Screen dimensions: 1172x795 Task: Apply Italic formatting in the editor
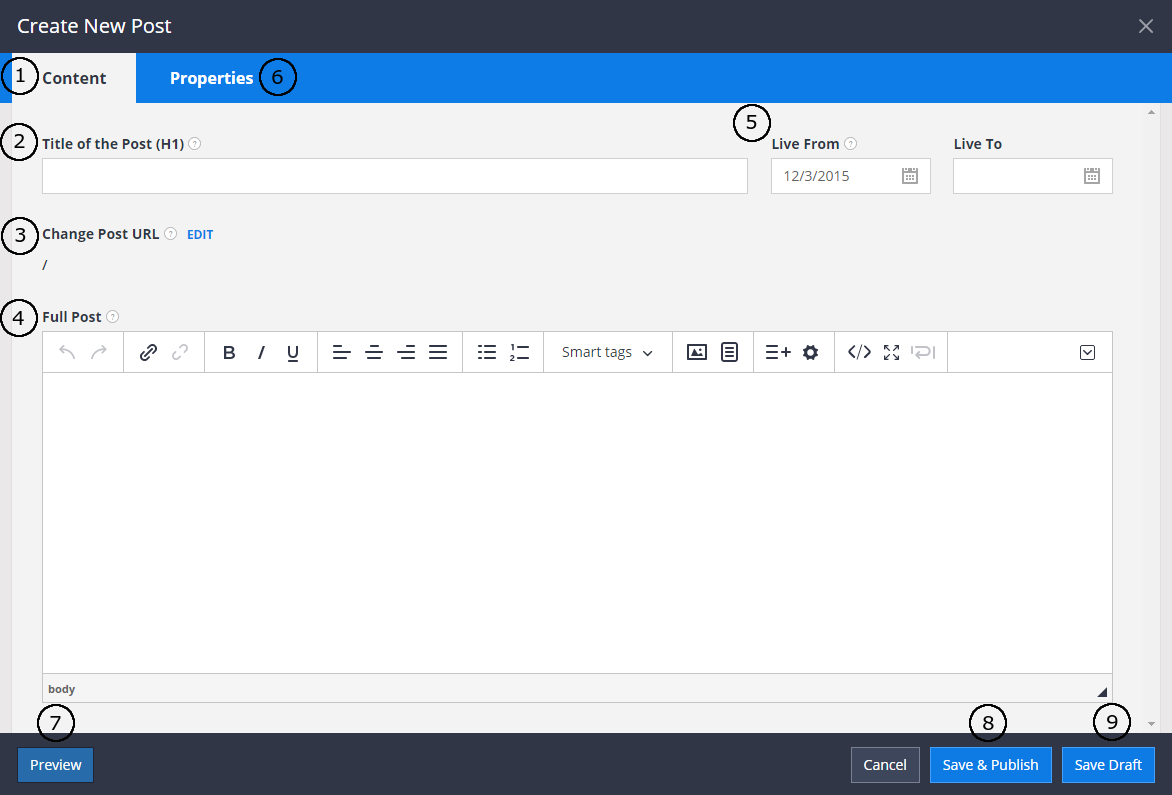pos(261,351)
